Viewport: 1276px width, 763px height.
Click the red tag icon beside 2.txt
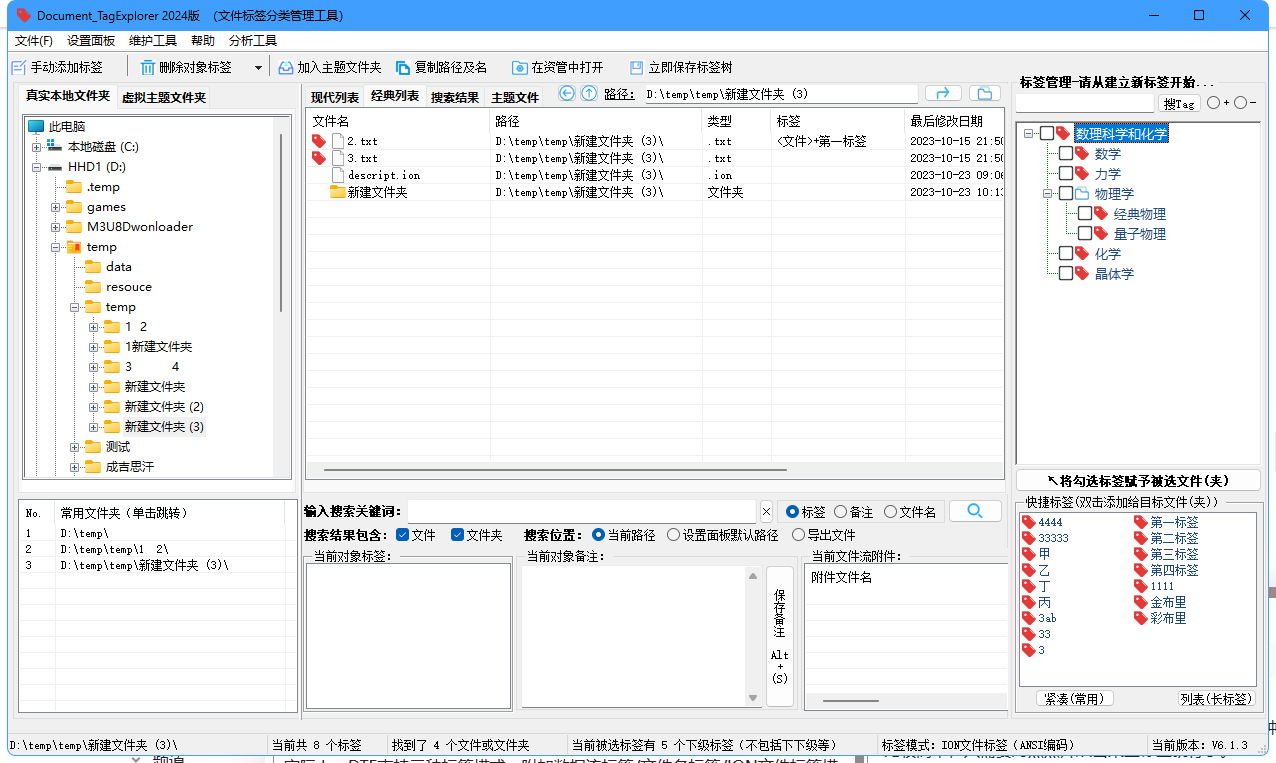(x=319, y=141)
